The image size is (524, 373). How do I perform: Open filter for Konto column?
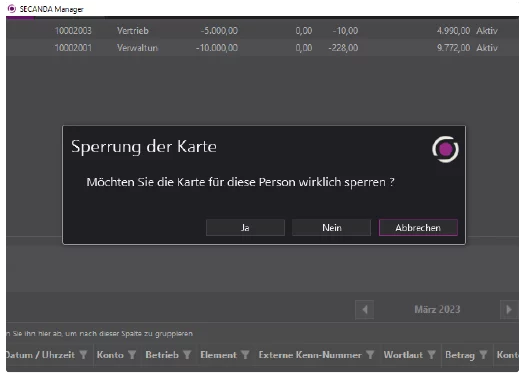point(132,355)
